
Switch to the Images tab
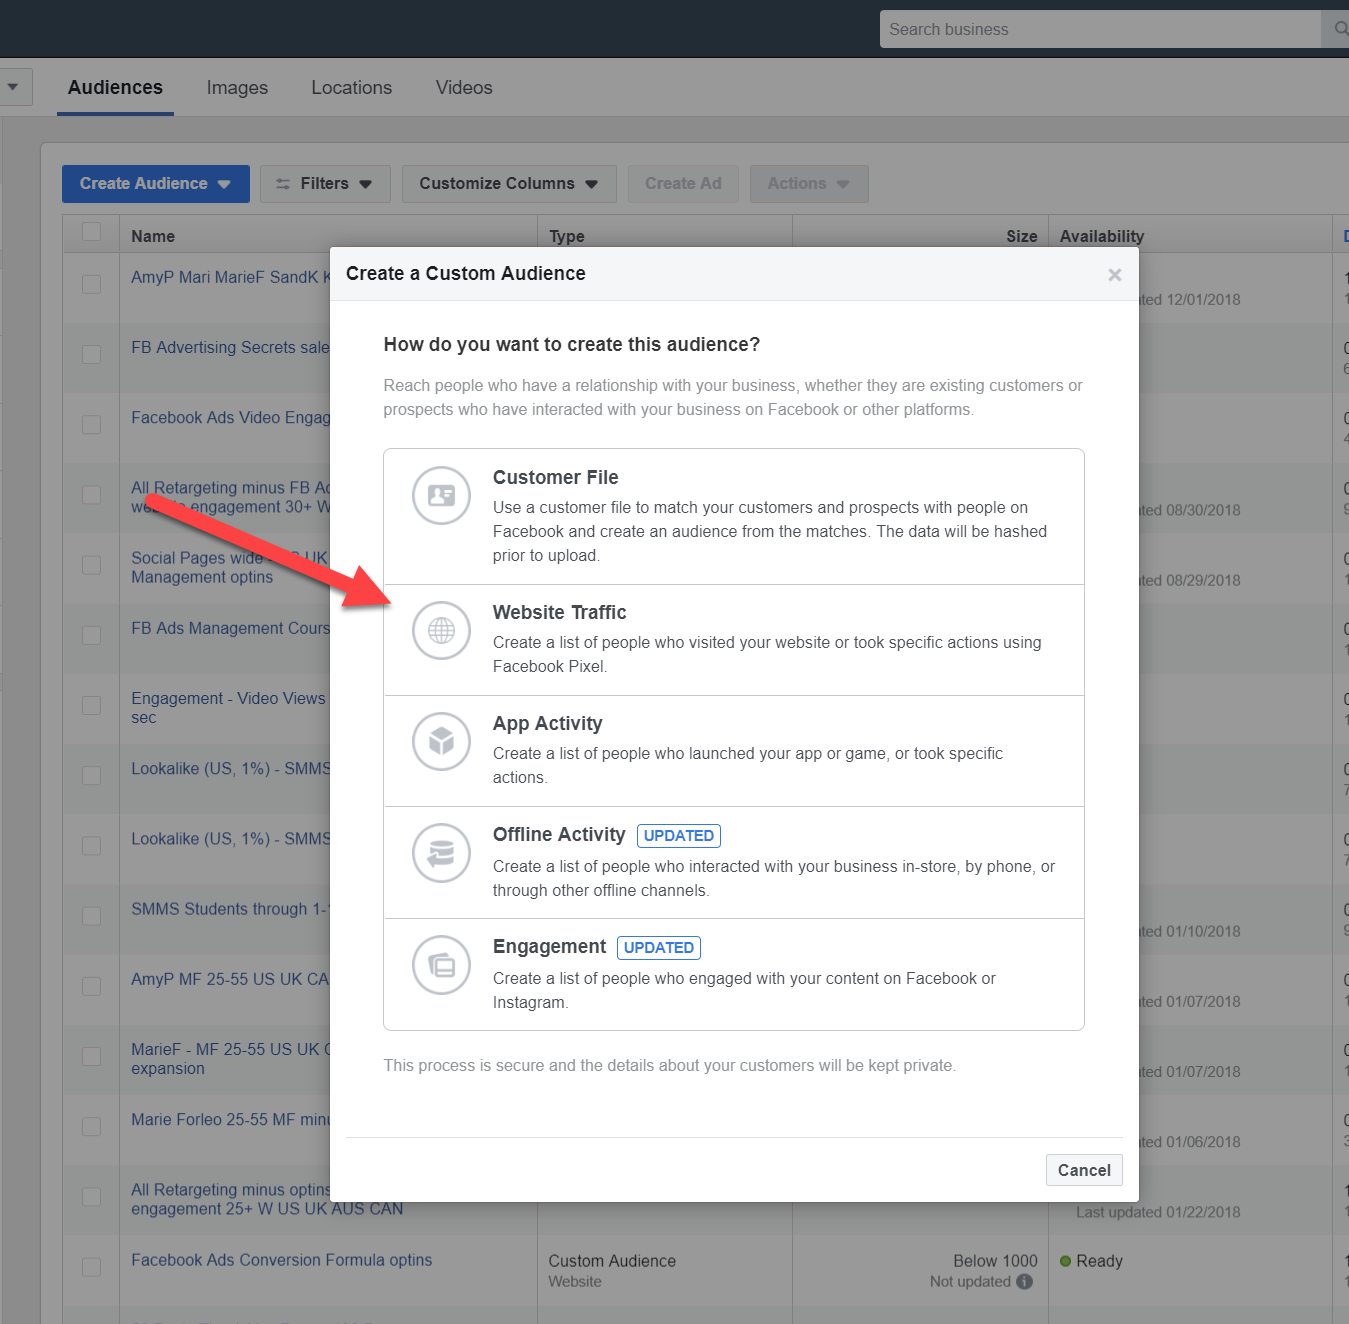237,87
